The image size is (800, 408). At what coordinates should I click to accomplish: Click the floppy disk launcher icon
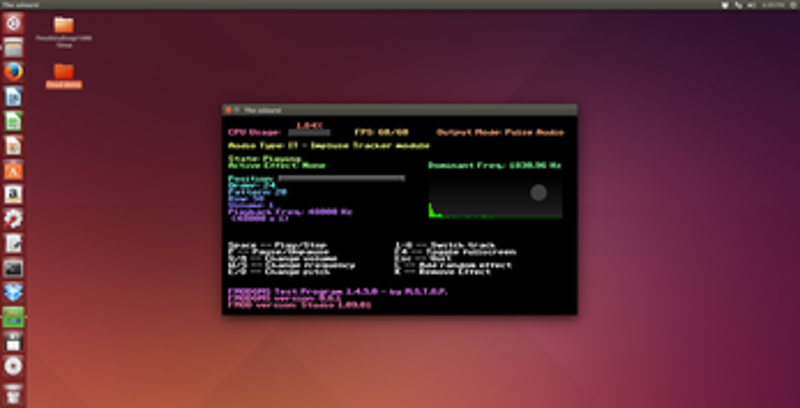click(x=13, y=342)
